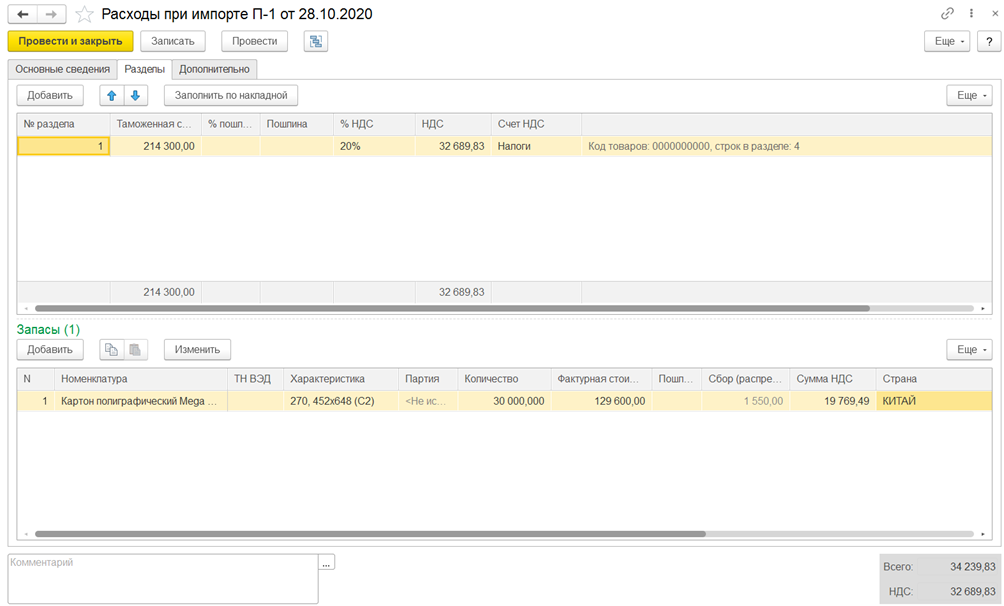Open the document structure icon next to Провести
The image size is (1004, 606).
coord(316,41)
